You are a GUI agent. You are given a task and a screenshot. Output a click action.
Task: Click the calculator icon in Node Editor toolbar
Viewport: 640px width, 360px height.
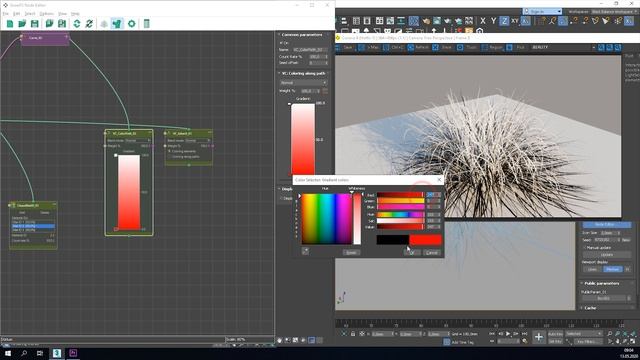click(x=147, y=24)
